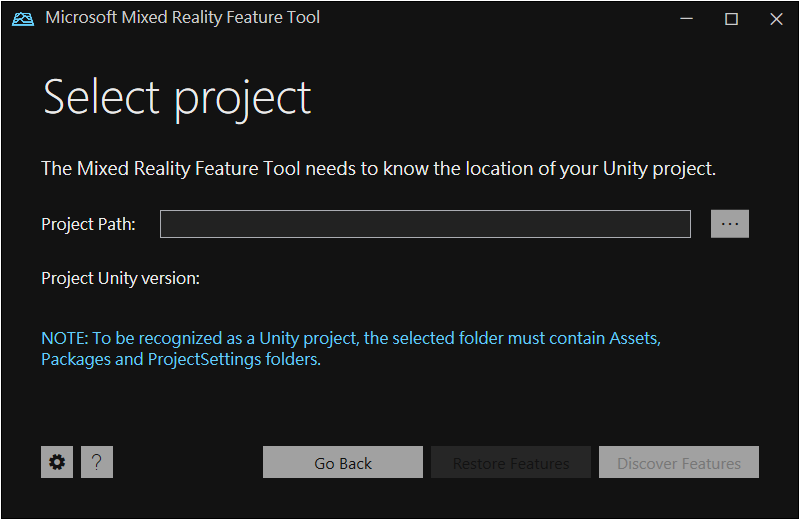Click the blue NOTE: prefix text
800x520 pixels.
(x=62, y=339)
